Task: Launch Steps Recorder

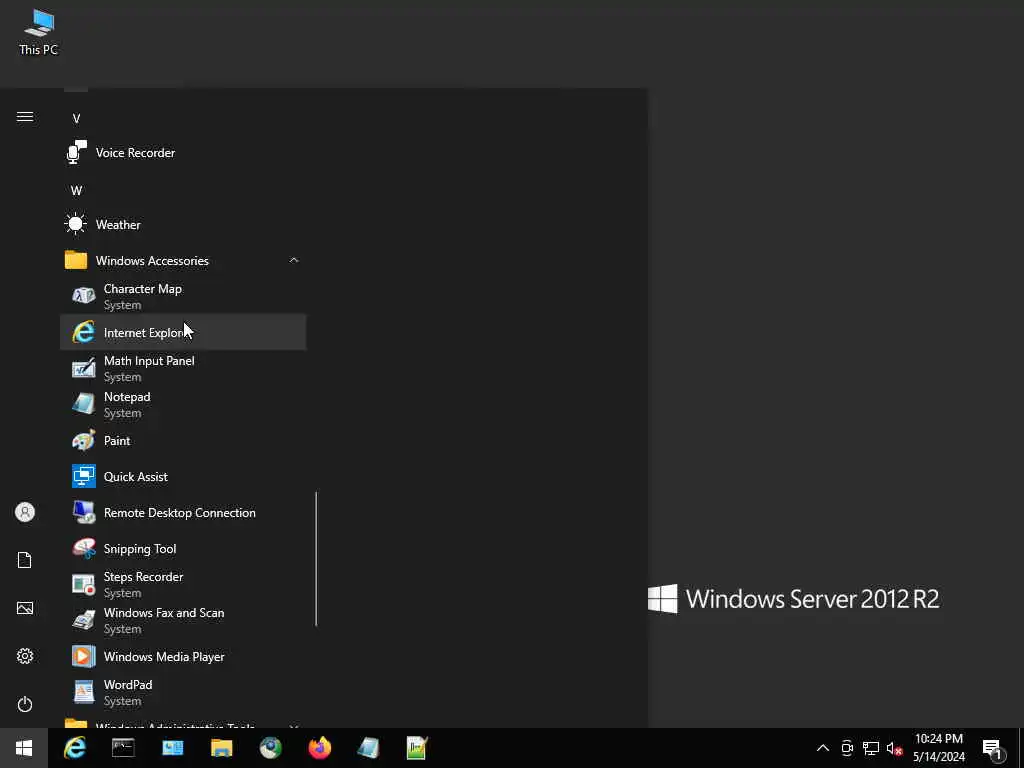Action: [x=183, y=584]
